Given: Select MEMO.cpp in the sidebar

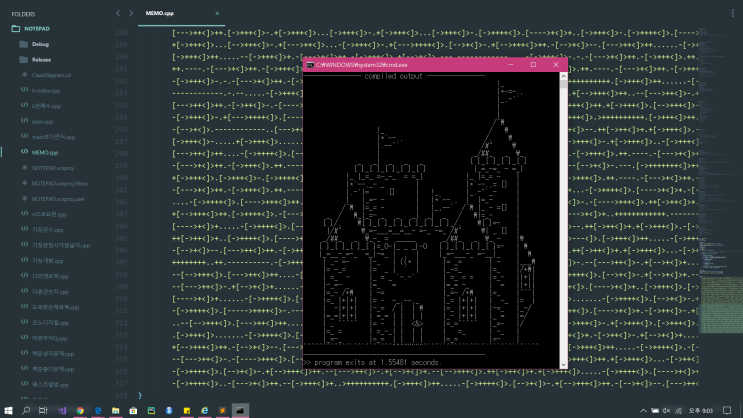Looking at the screenshot, I should click(45, 153).
